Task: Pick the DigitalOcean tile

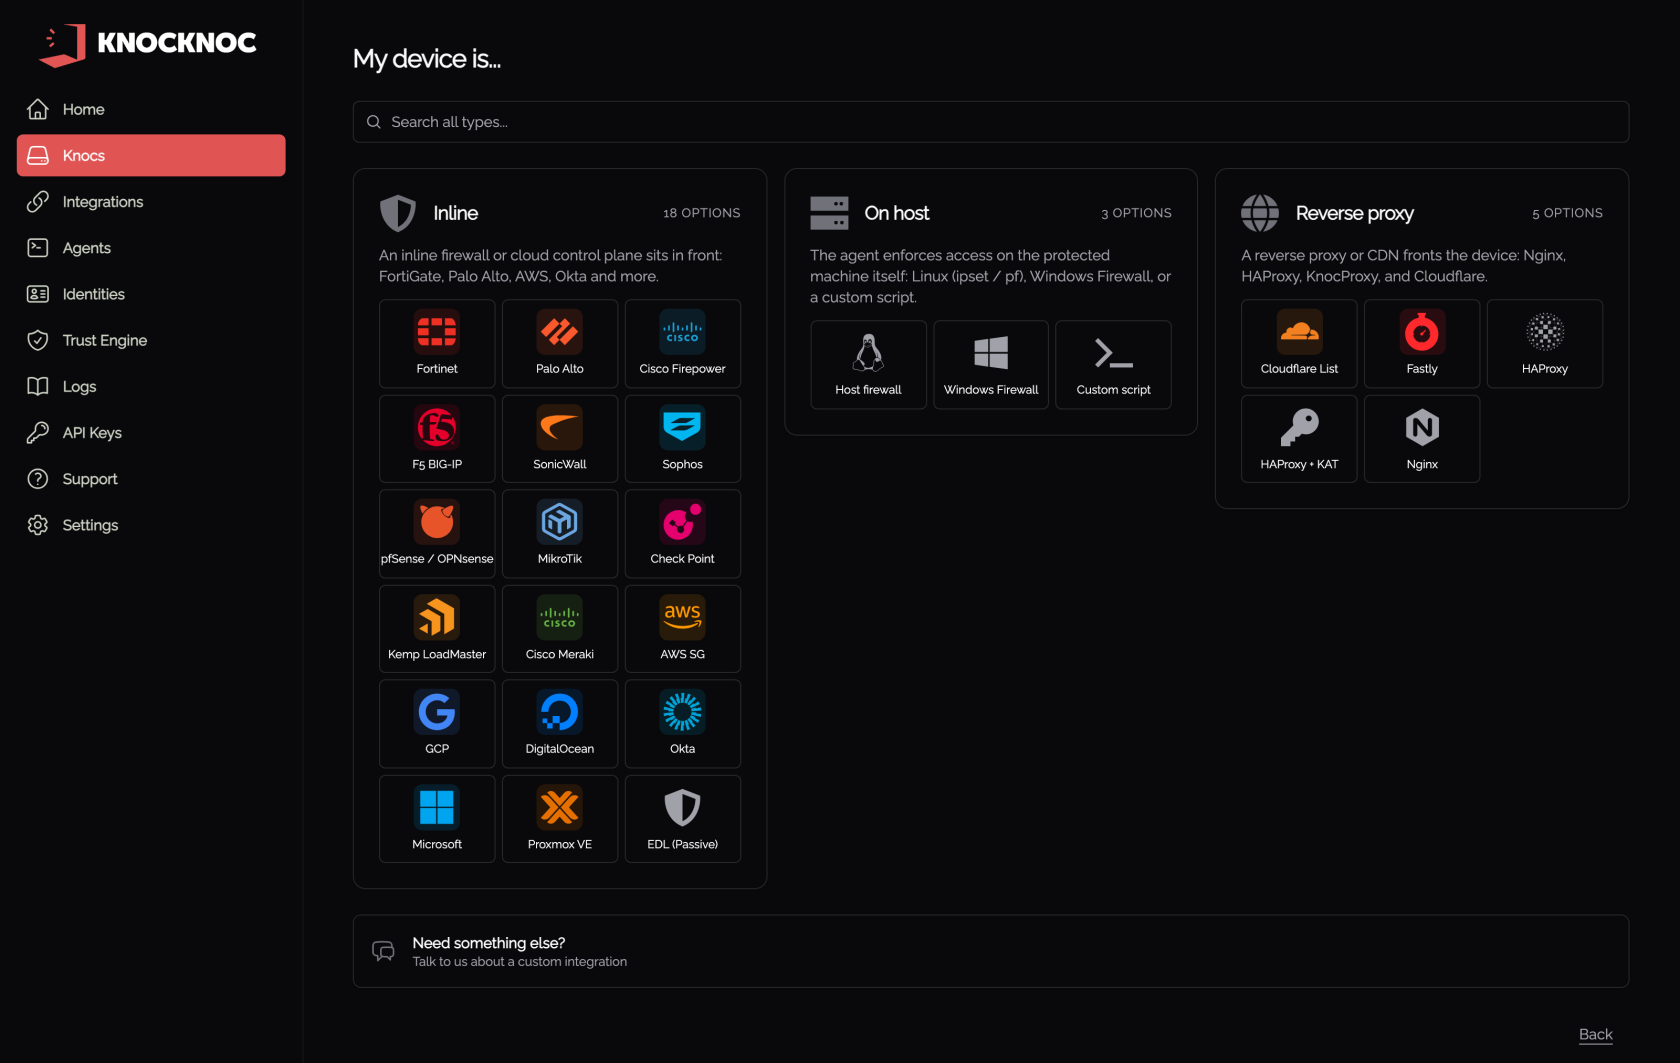Action: [560, 723]
